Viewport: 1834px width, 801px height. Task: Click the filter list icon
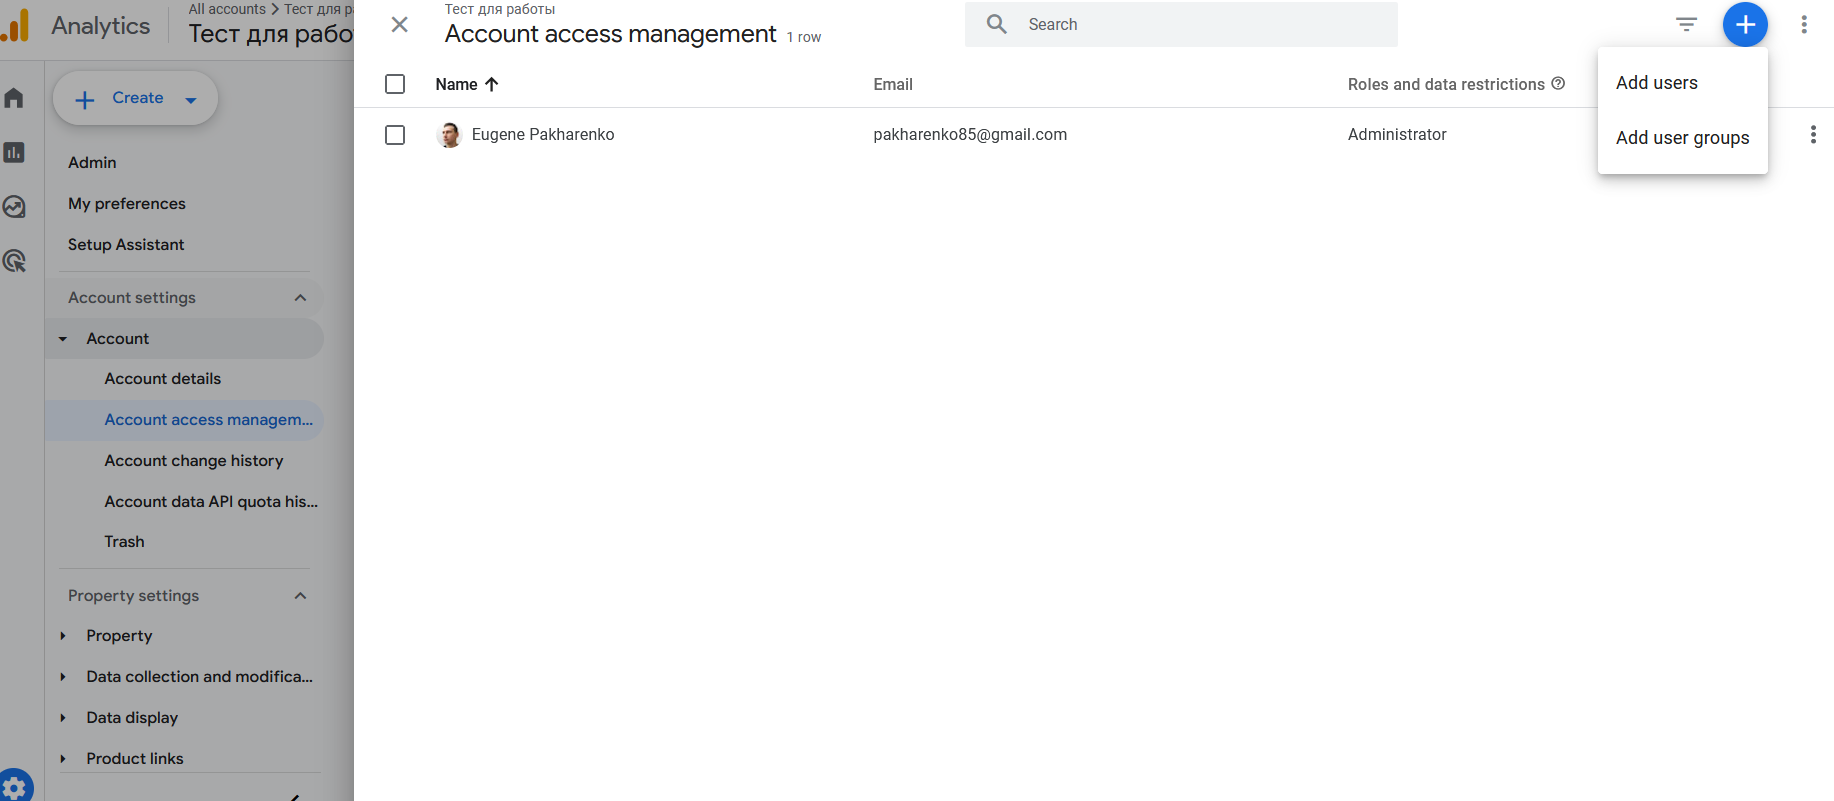tap(1686, 25)
